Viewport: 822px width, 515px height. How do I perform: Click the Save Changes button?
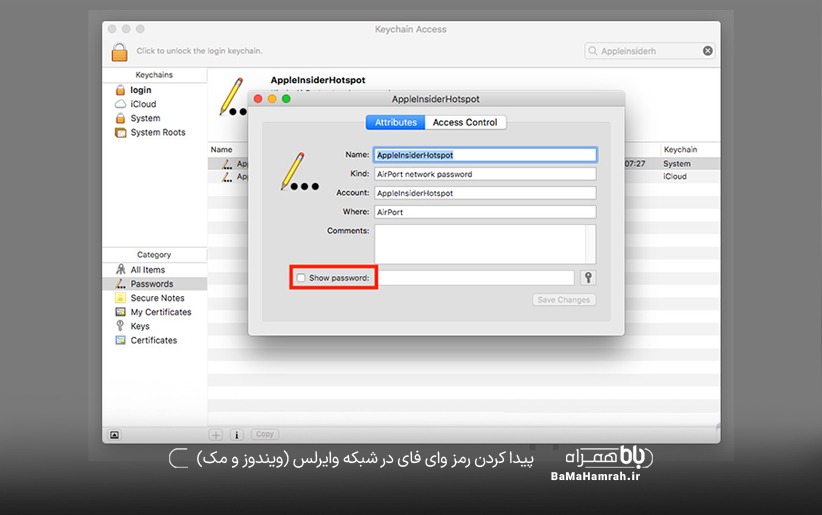pos(564,300)
